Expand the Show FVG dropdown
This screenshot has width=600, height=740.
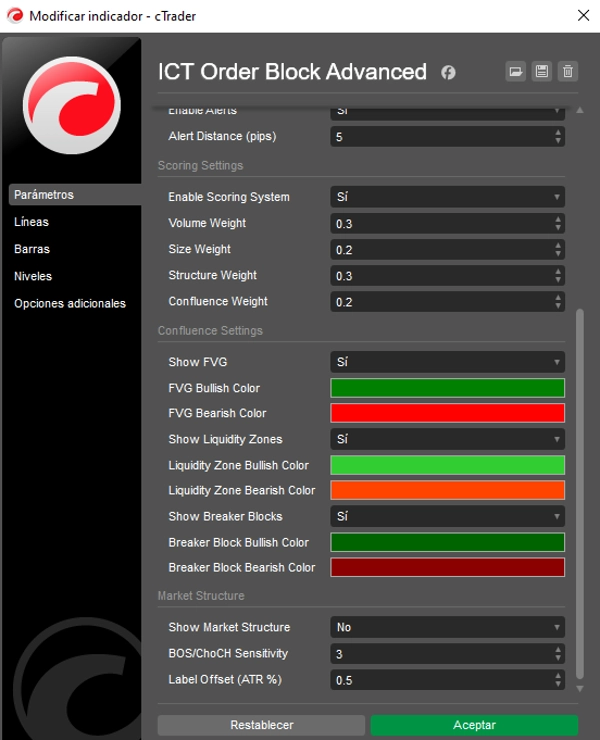[x=447, y=362]
